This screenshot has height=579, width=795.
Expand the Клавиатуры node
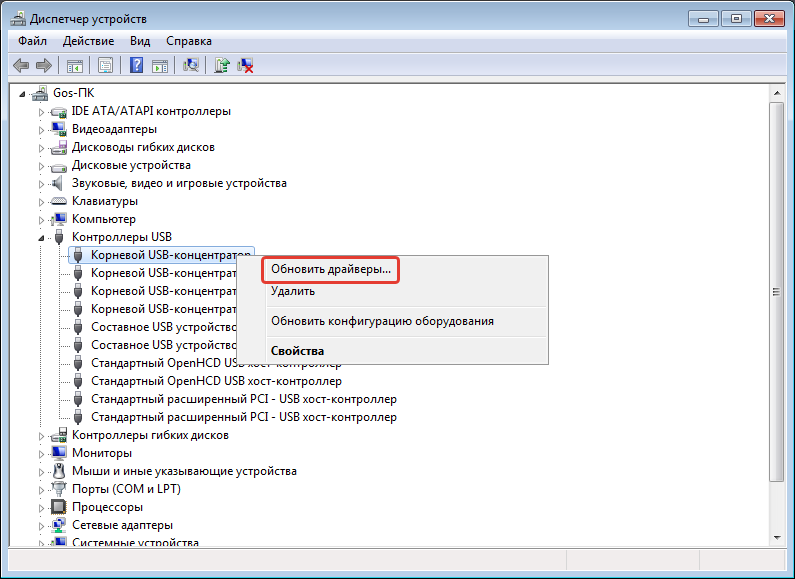pyautogui.click(x=42, y=202)
